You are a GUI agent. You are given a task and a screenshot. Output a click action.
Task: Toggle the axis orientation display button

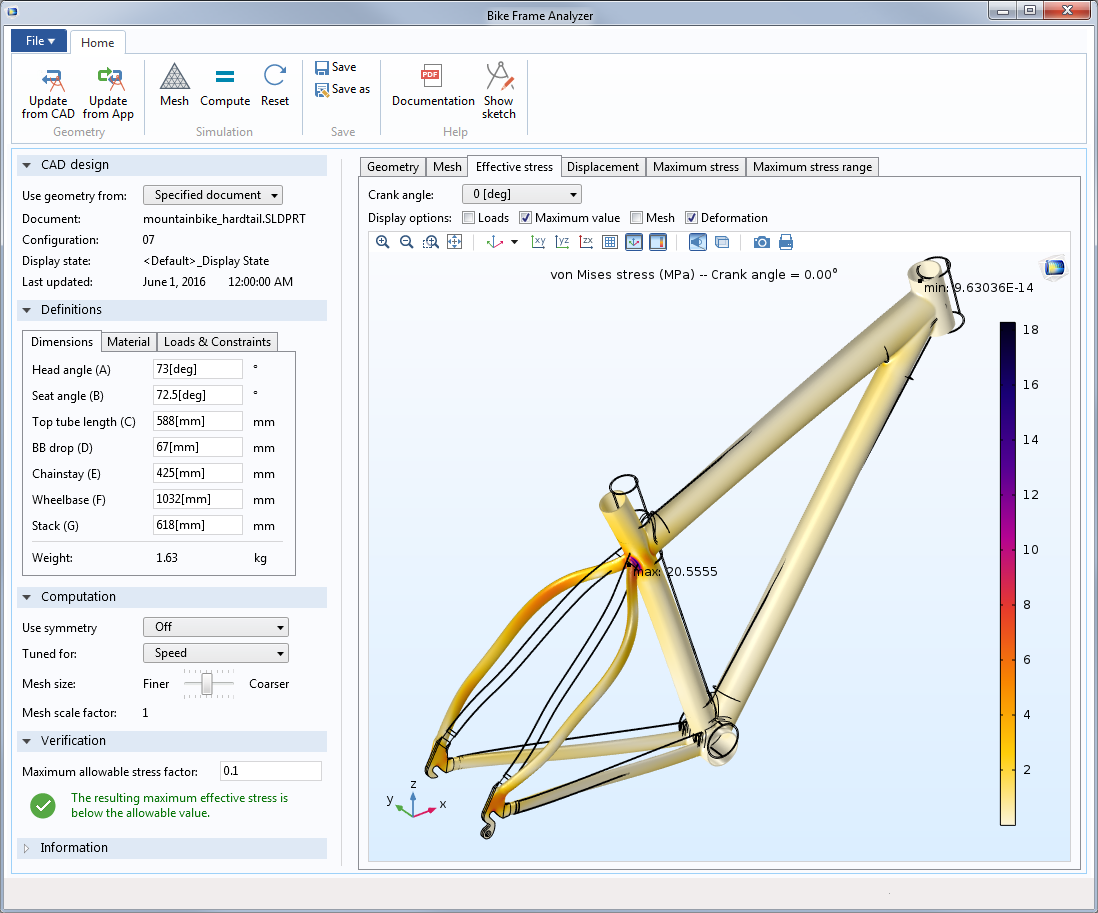tap(634, 242)
